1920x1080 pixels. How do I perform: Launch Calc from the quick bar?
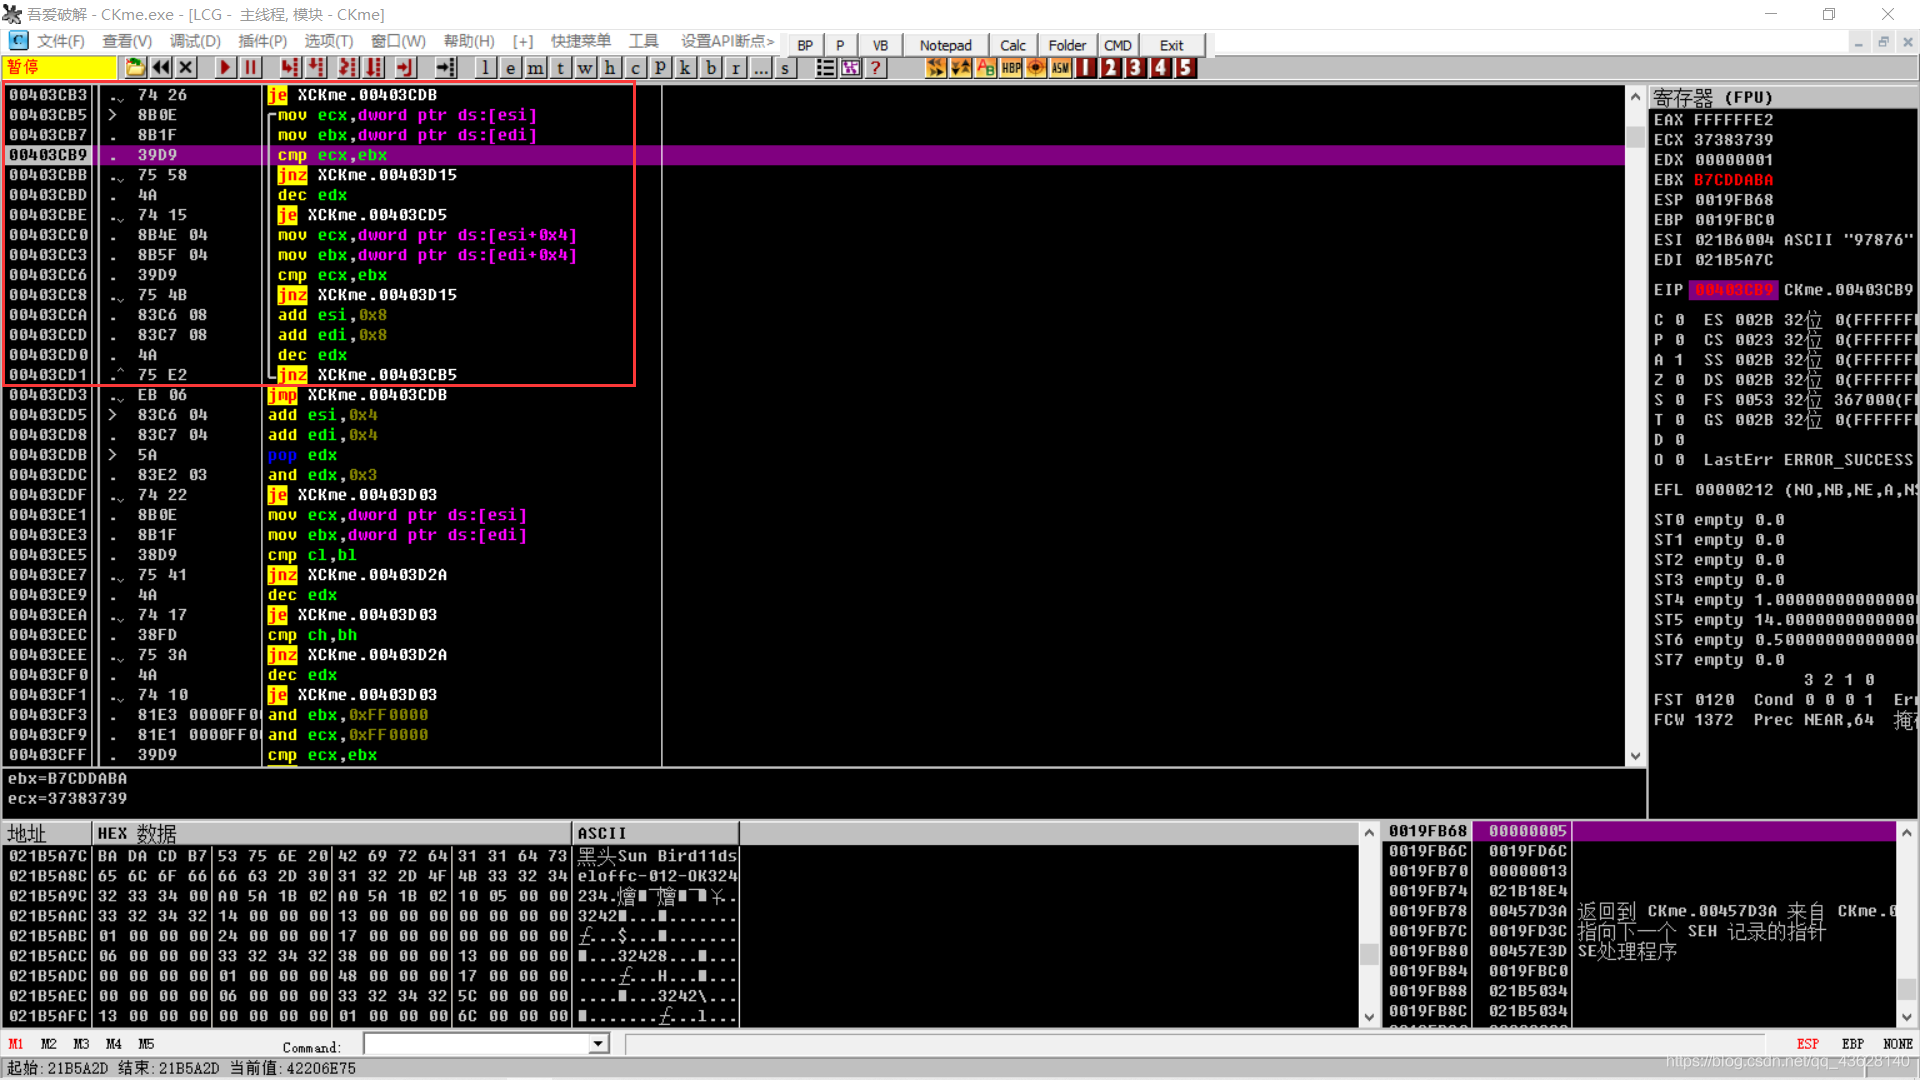click(1013, 45)
